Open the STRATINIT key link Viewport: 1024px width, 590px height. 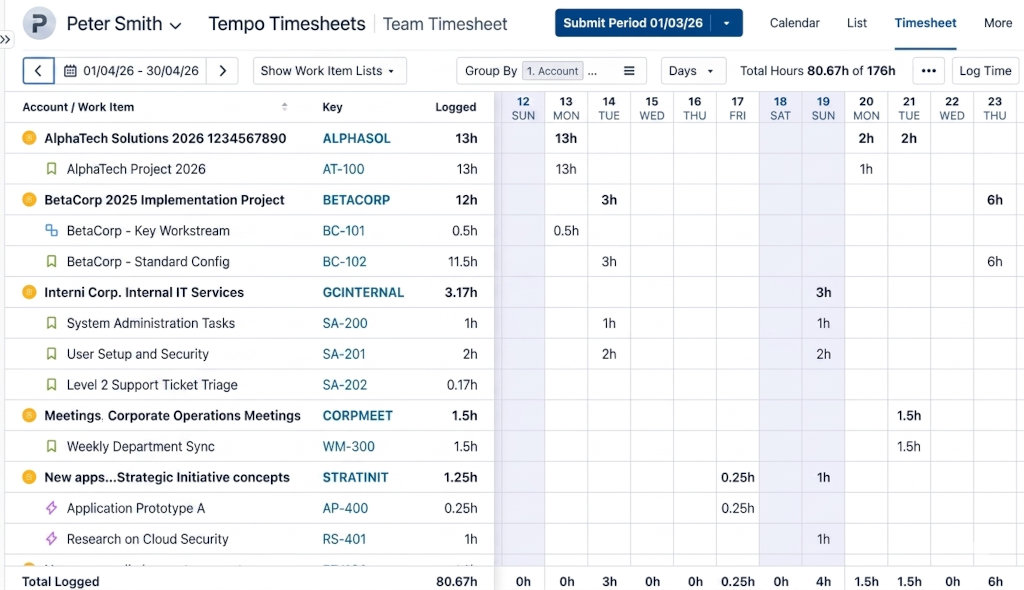(x=355, y=477)
